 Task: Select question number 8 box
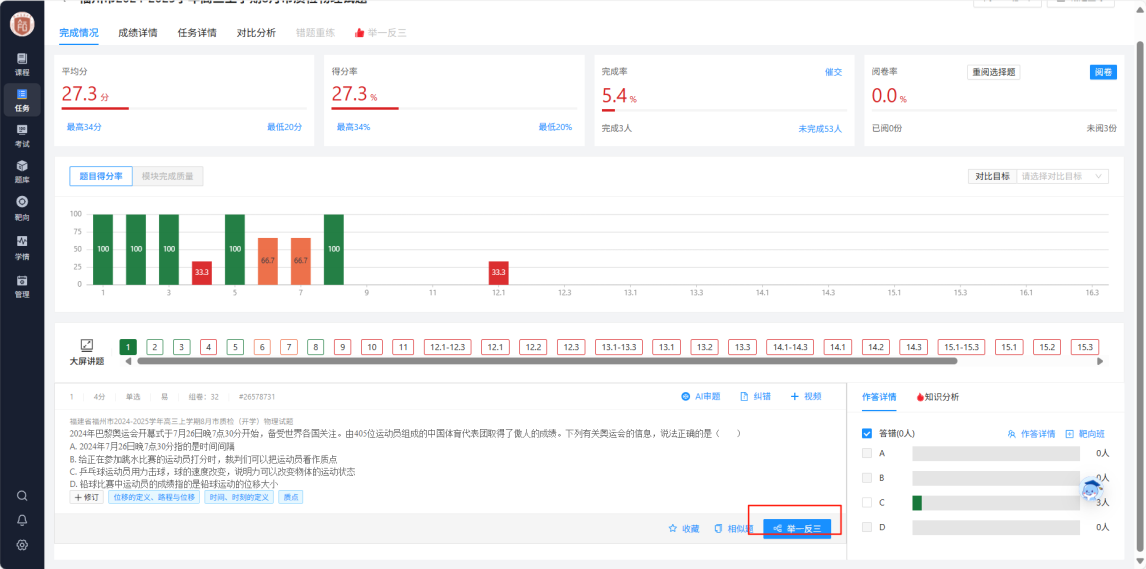coord(316,347)
